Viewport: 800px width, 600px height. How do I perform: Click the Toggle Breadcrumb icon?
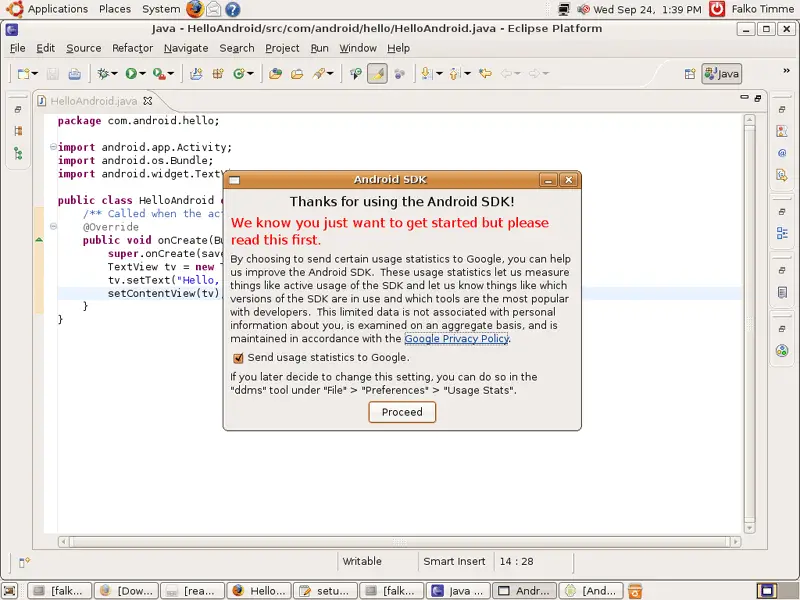[x=356, y=74]
